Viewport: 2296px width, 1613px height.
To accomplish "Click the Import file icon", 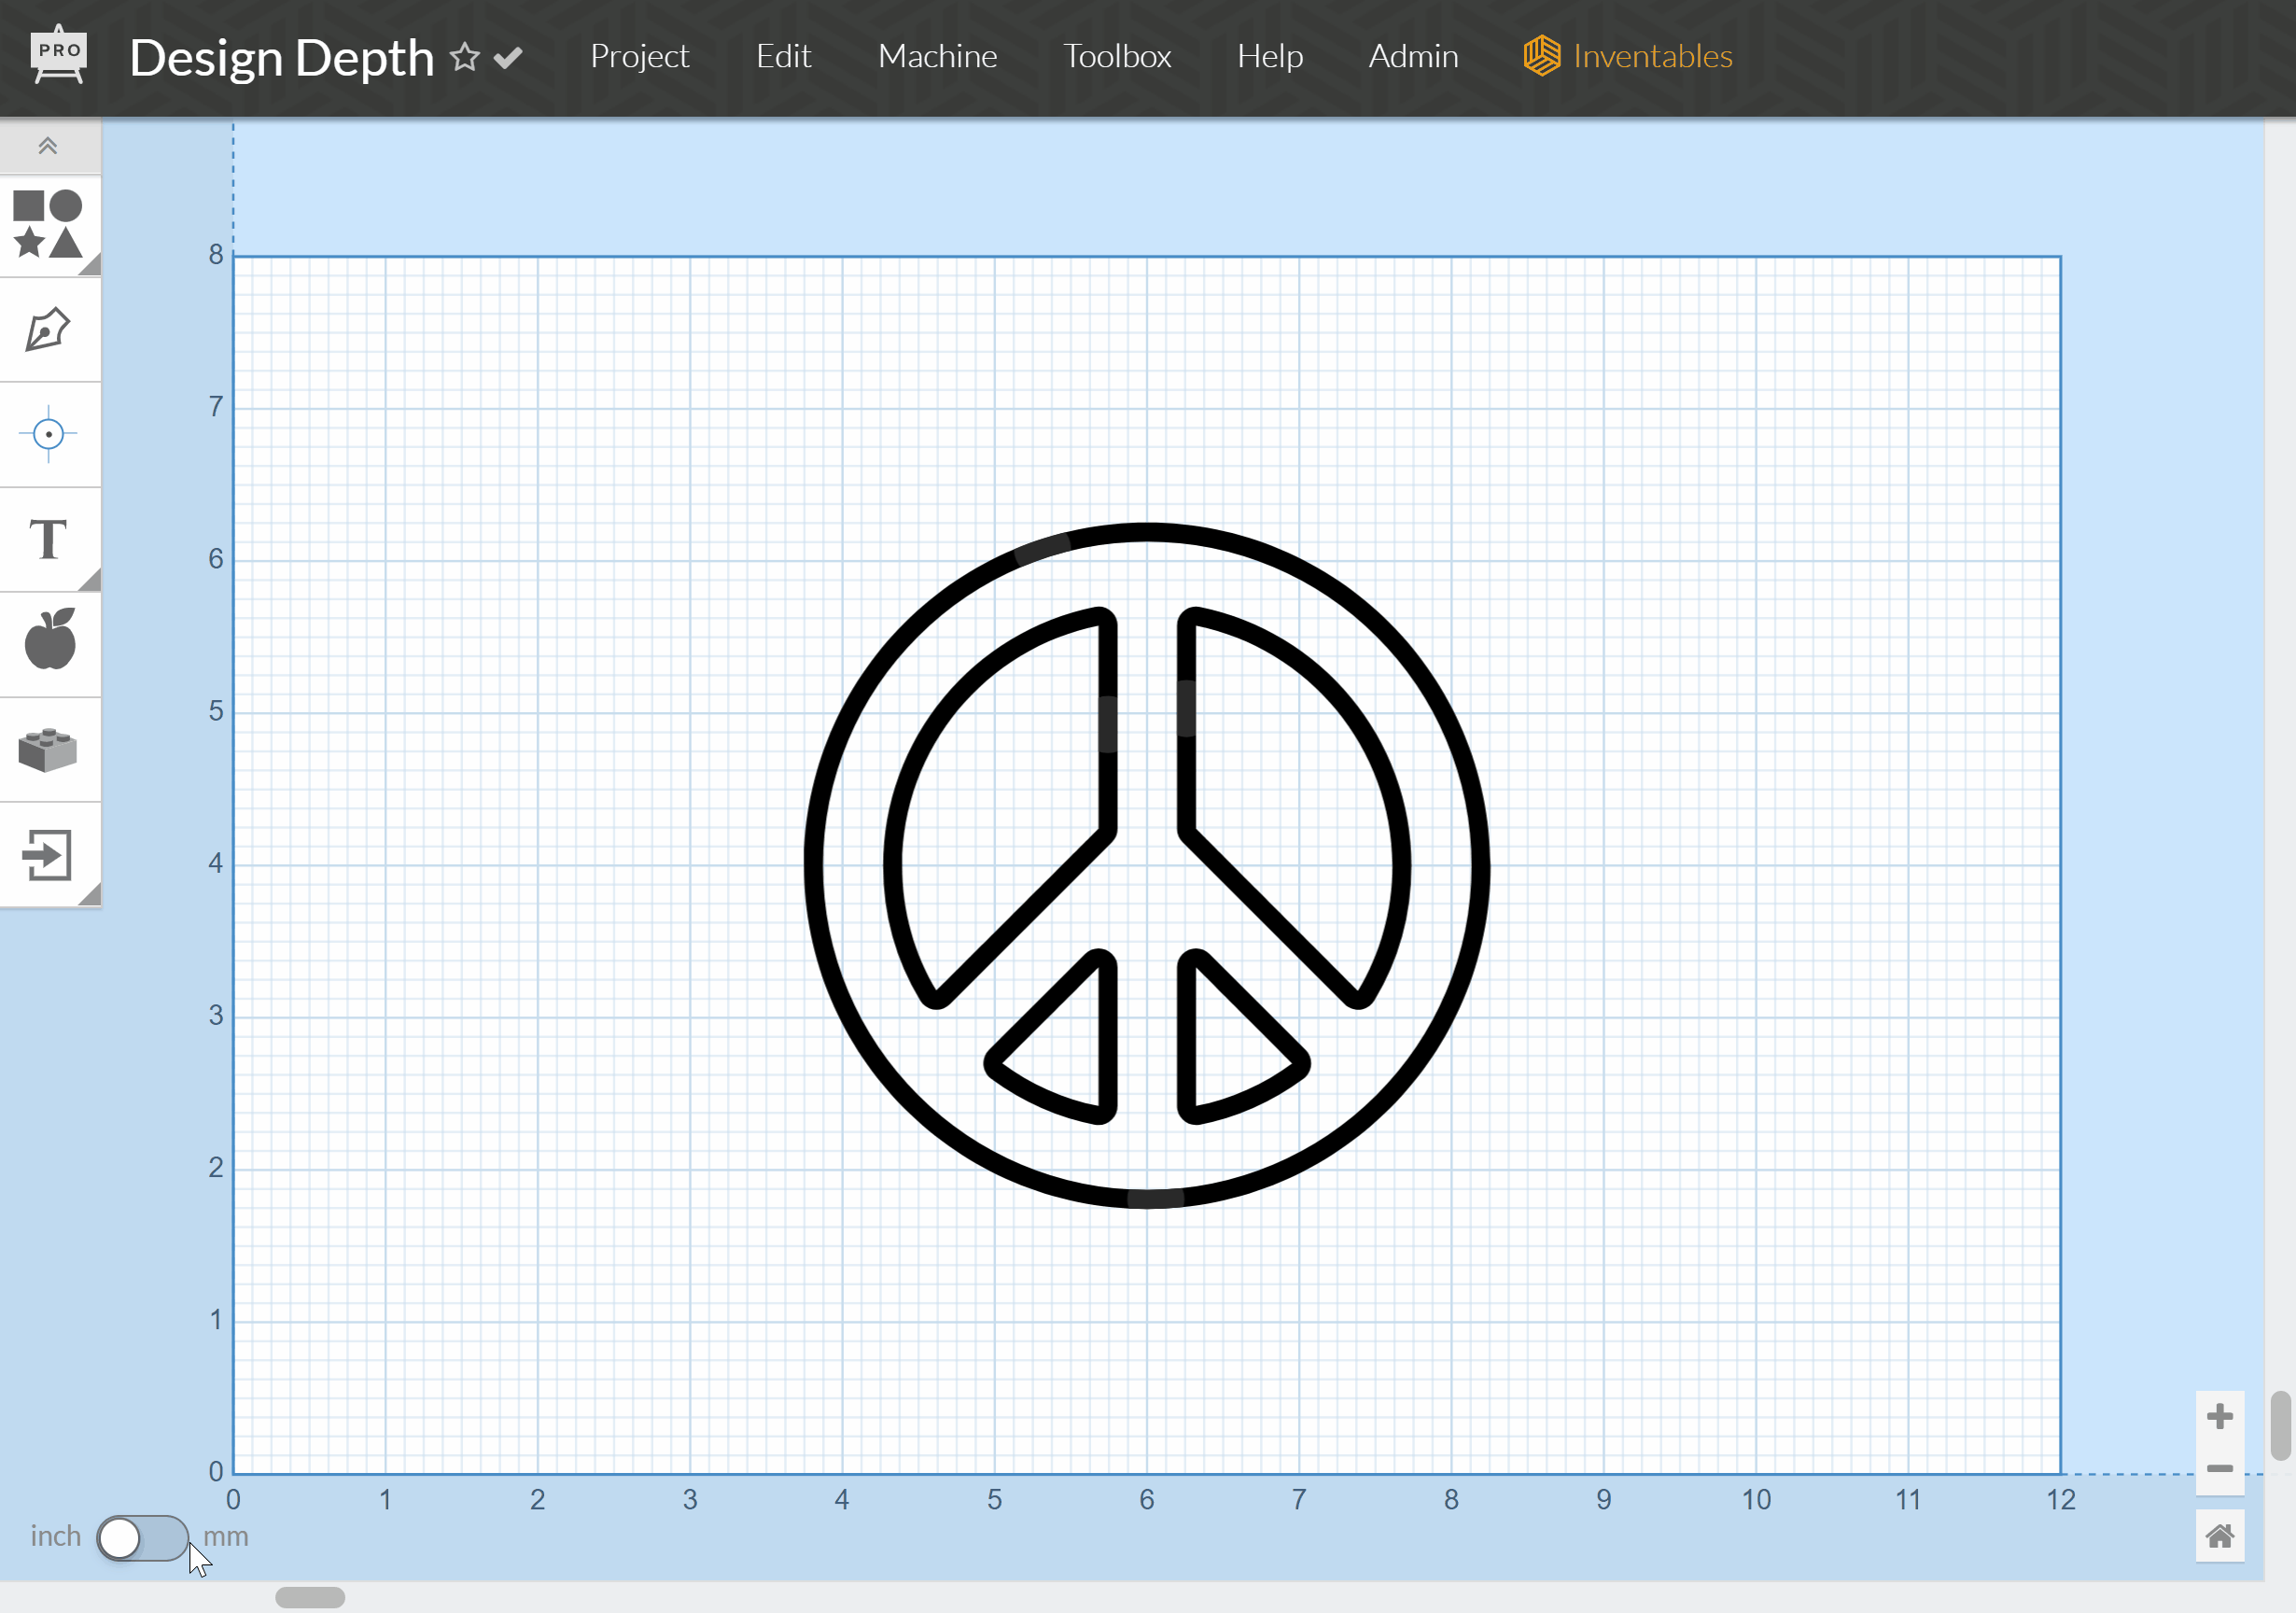I will pos(47,855).
